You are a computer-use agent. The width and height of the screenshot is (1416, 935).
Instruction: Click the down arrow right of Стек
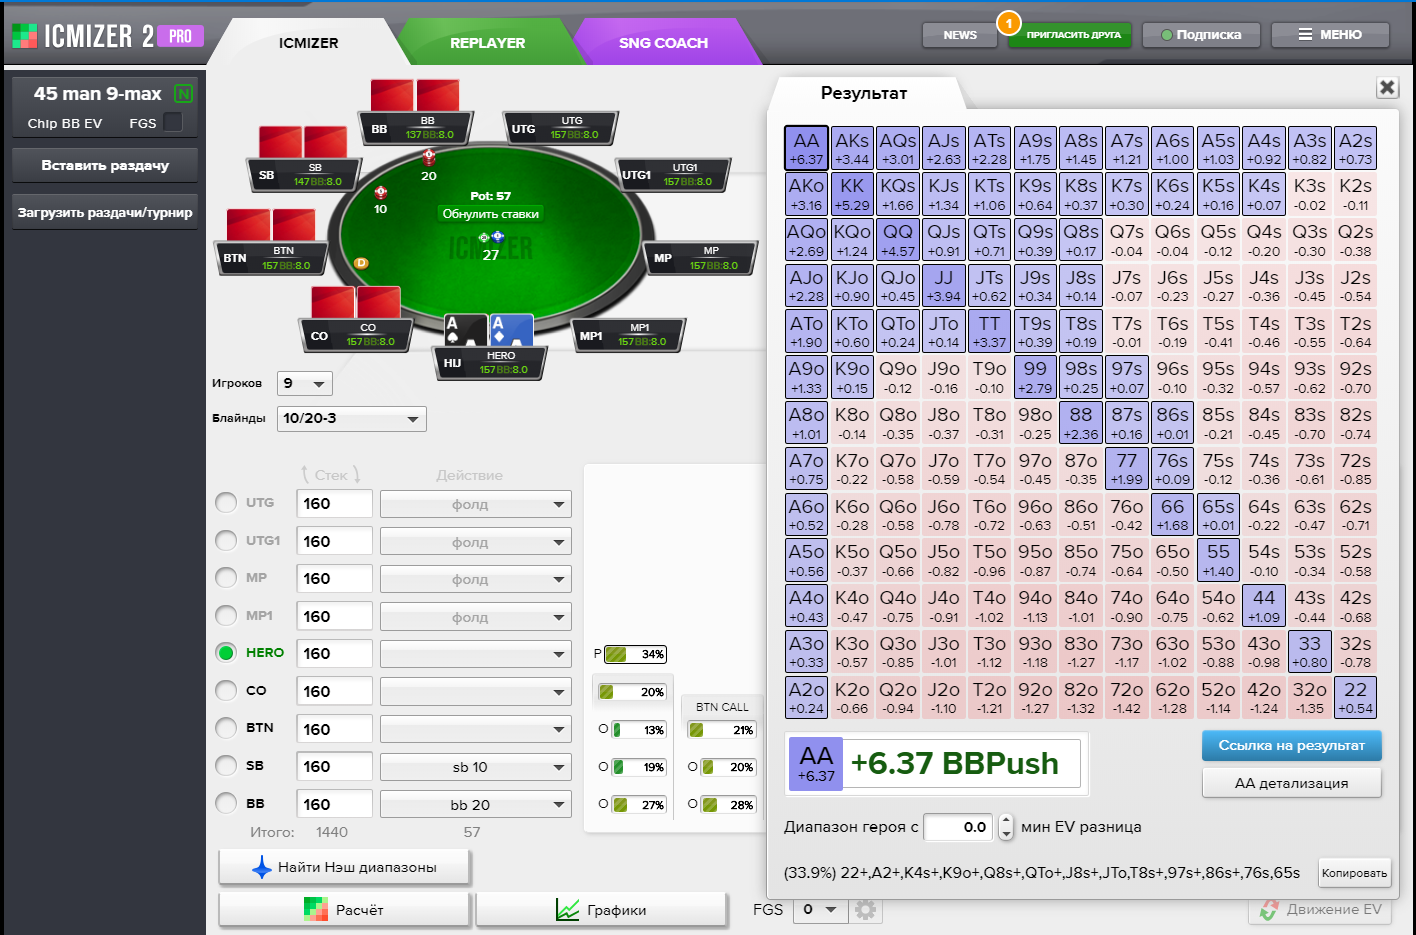(x=356, y=475)
